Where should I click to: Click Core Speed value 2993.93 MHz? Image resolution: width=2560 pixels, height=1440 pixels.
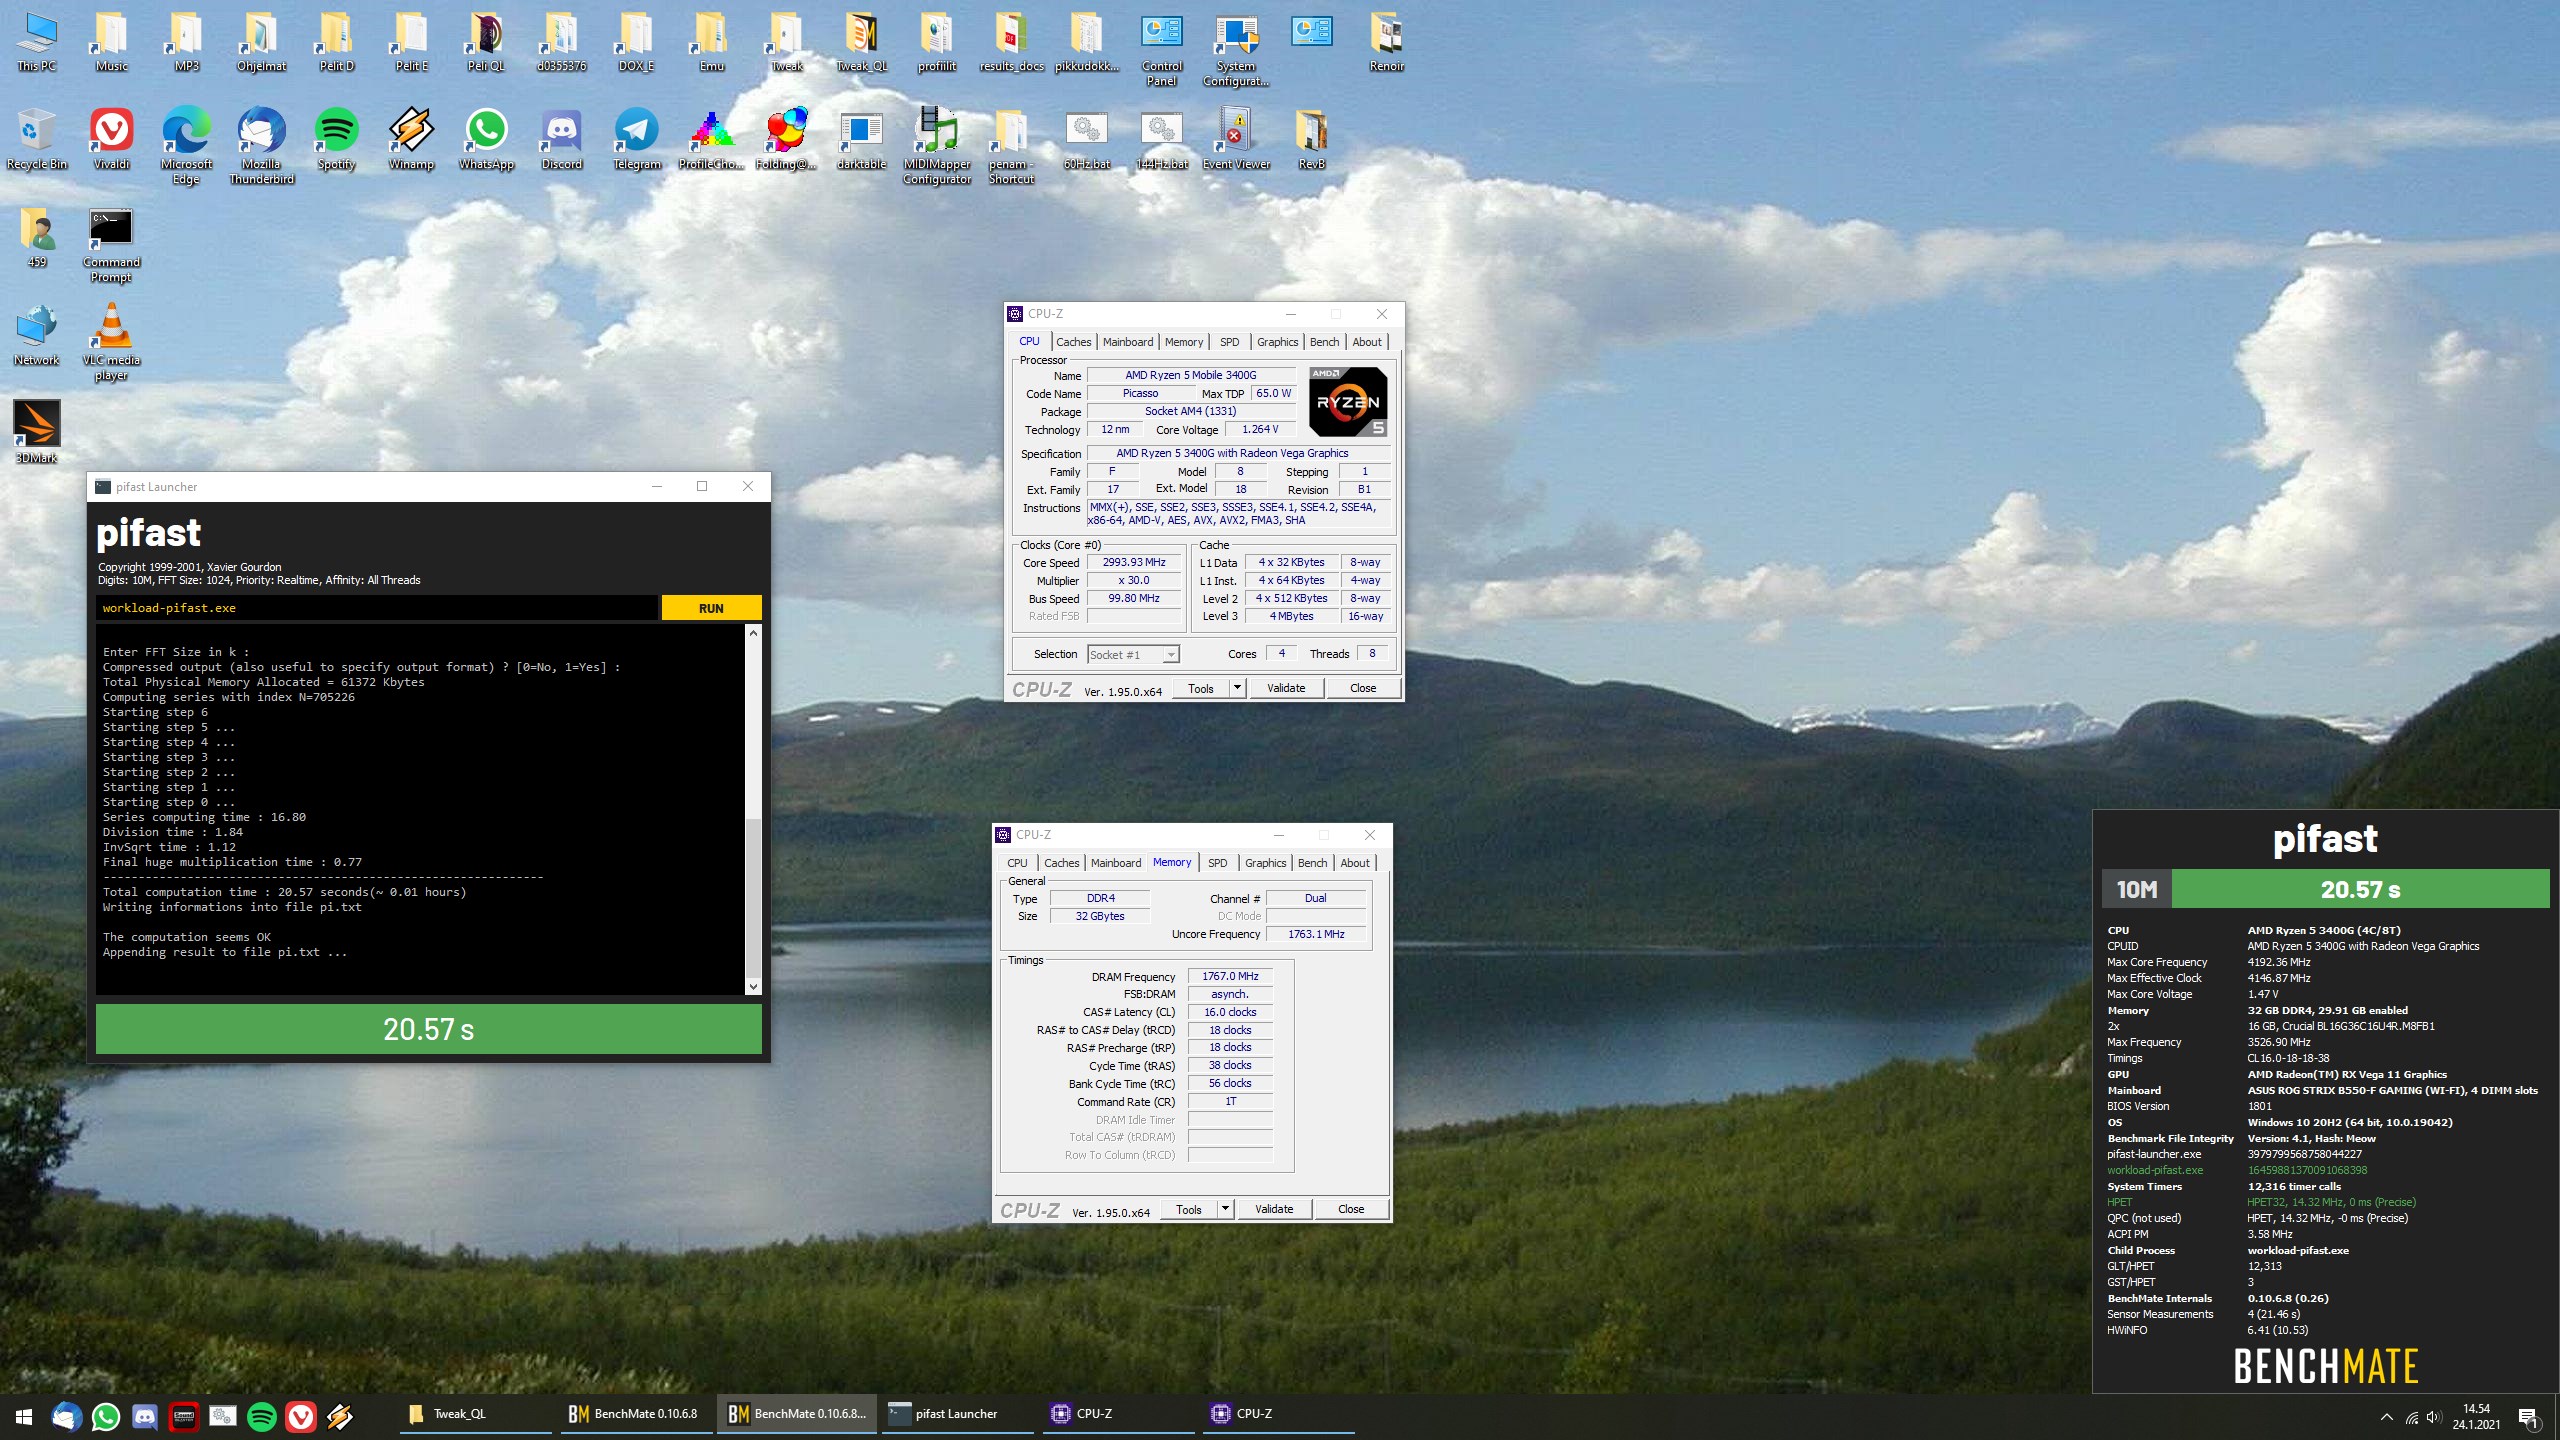[x=1134, y=562]
